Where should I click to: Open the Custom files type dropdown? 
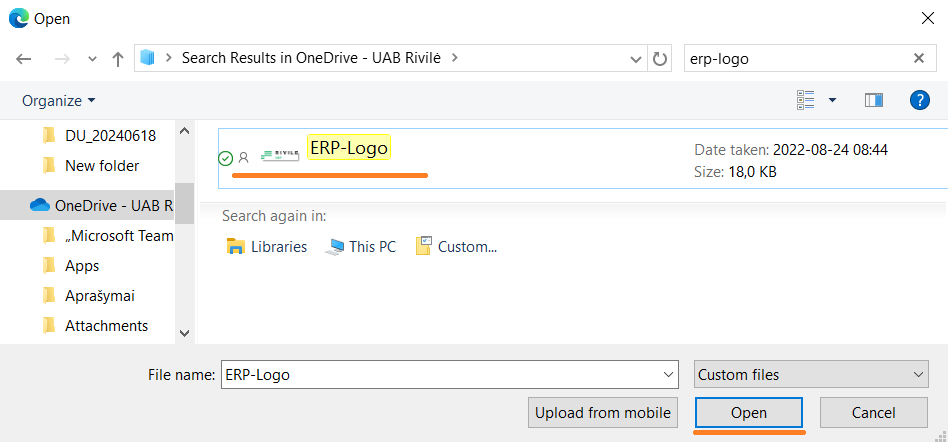810,375
